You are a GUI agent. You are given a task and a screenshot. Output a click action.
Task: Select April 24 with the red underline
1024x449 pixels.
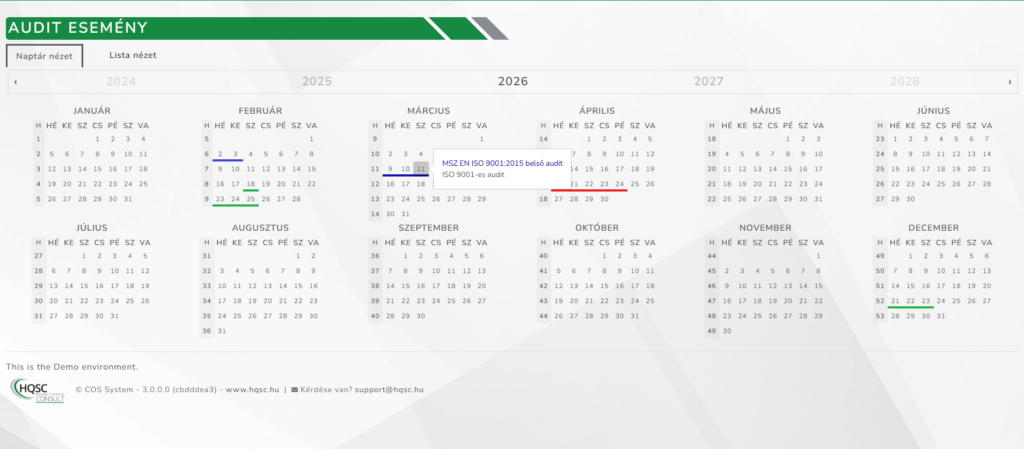[x=620, y=184]
